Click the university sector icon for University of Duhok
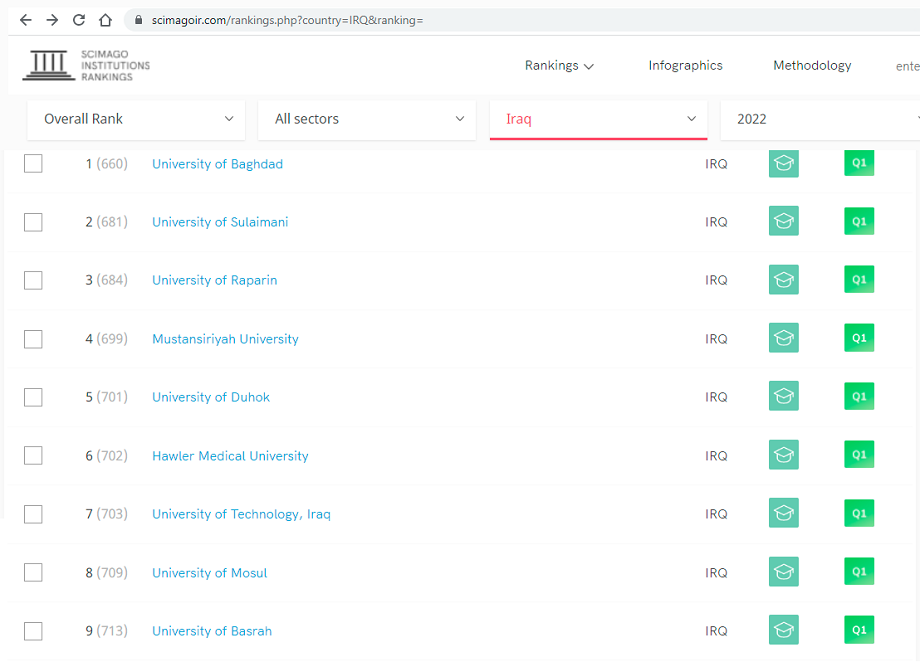Screen dimensions: 920x662 point(784,396)
